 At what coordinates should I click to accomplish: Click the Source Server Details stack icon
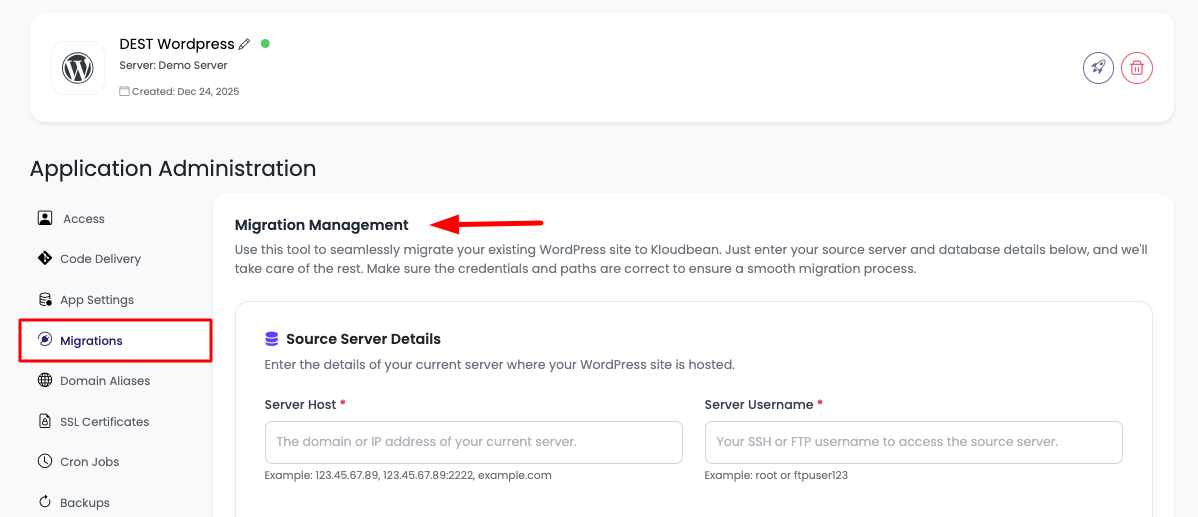click(272, 339)
